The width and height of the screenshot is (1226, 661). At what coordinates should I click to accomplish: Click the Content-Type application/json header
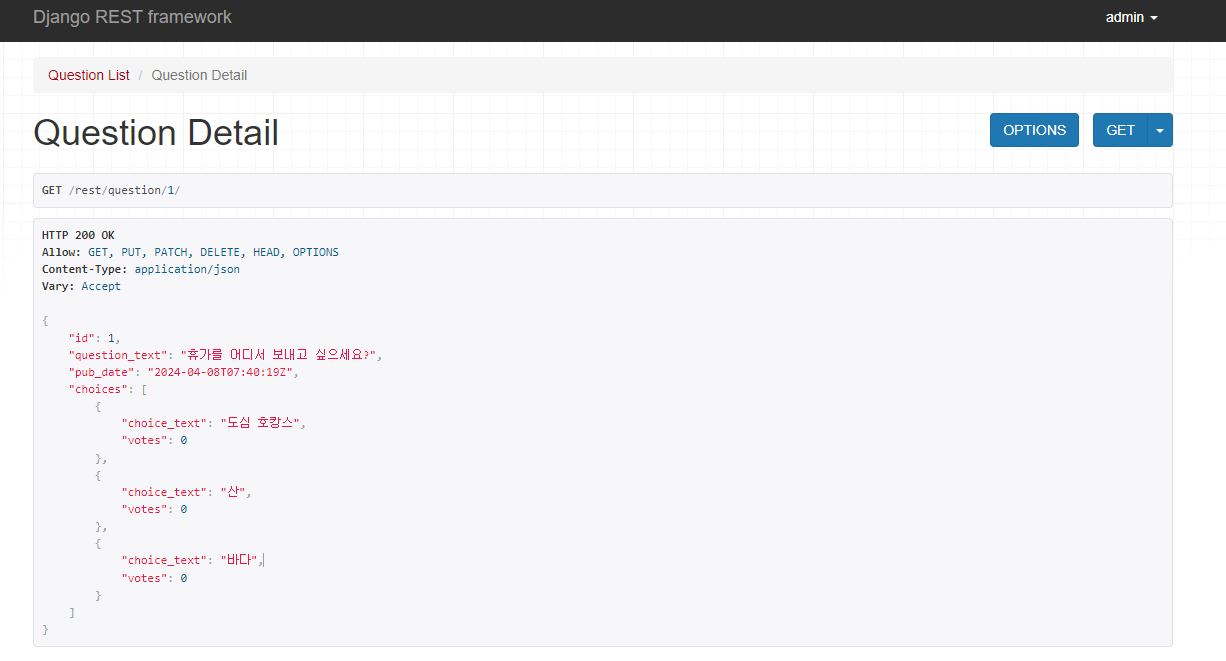tap(141, 269)
